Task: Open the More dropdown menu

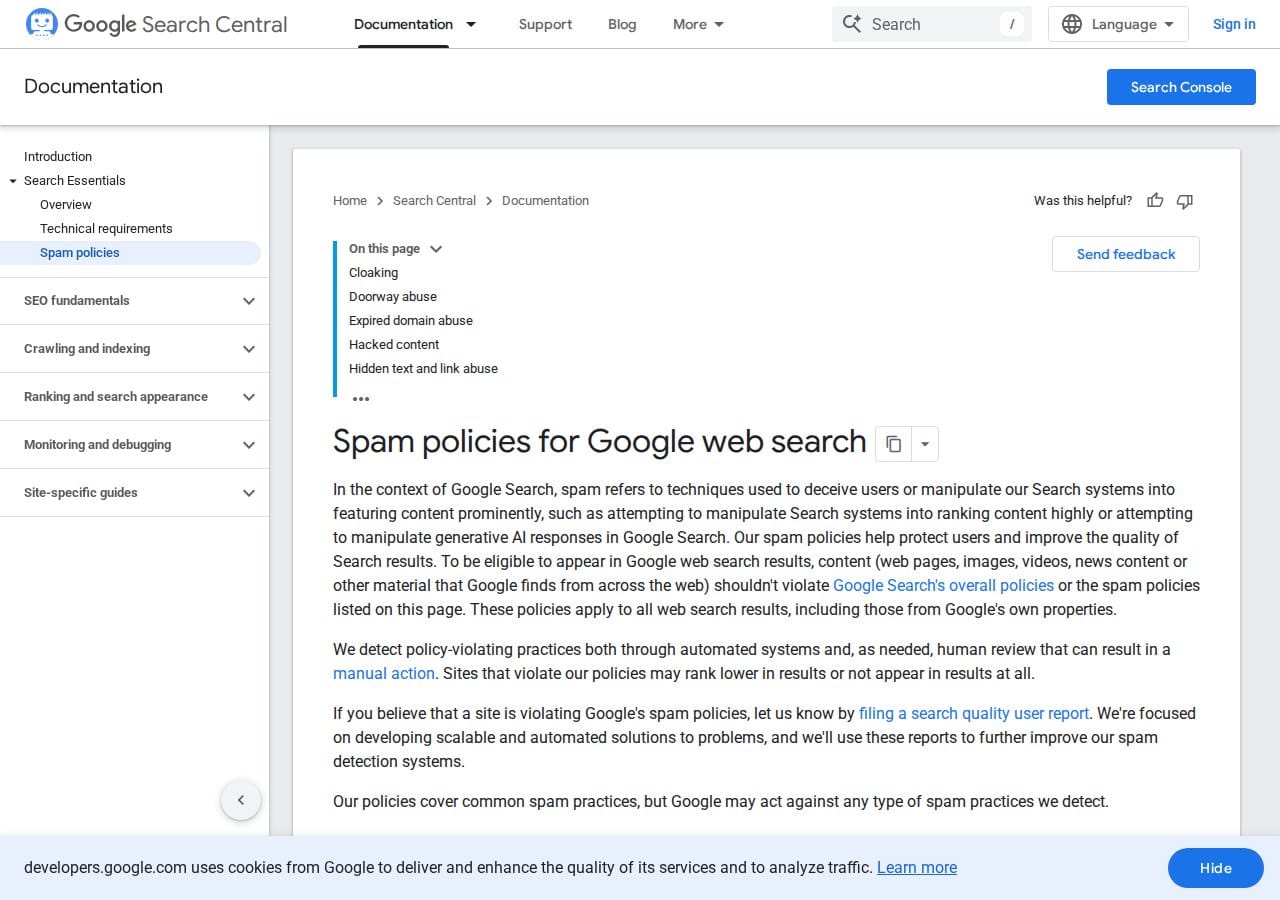Action: (699, 24)
